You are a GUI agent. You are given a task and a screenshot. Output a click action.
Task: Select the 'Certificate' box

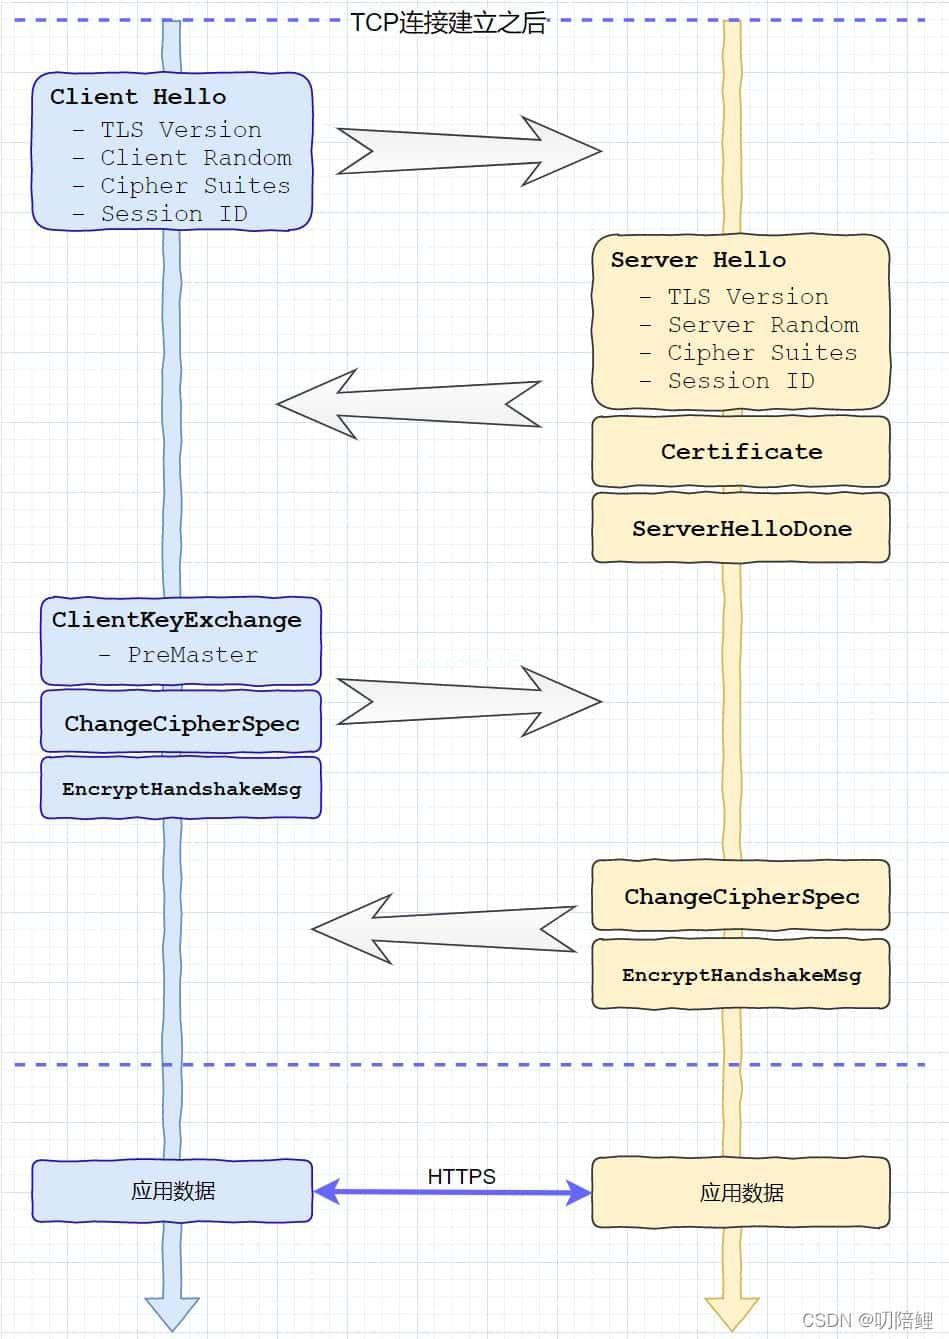741,452
